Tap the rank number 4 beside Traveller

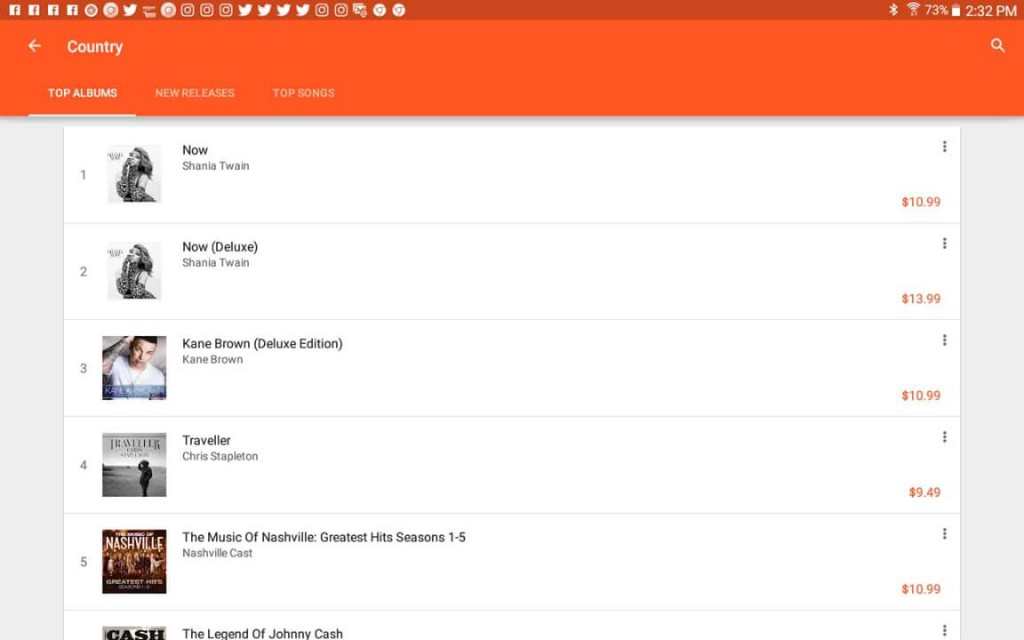coord(83,465)
